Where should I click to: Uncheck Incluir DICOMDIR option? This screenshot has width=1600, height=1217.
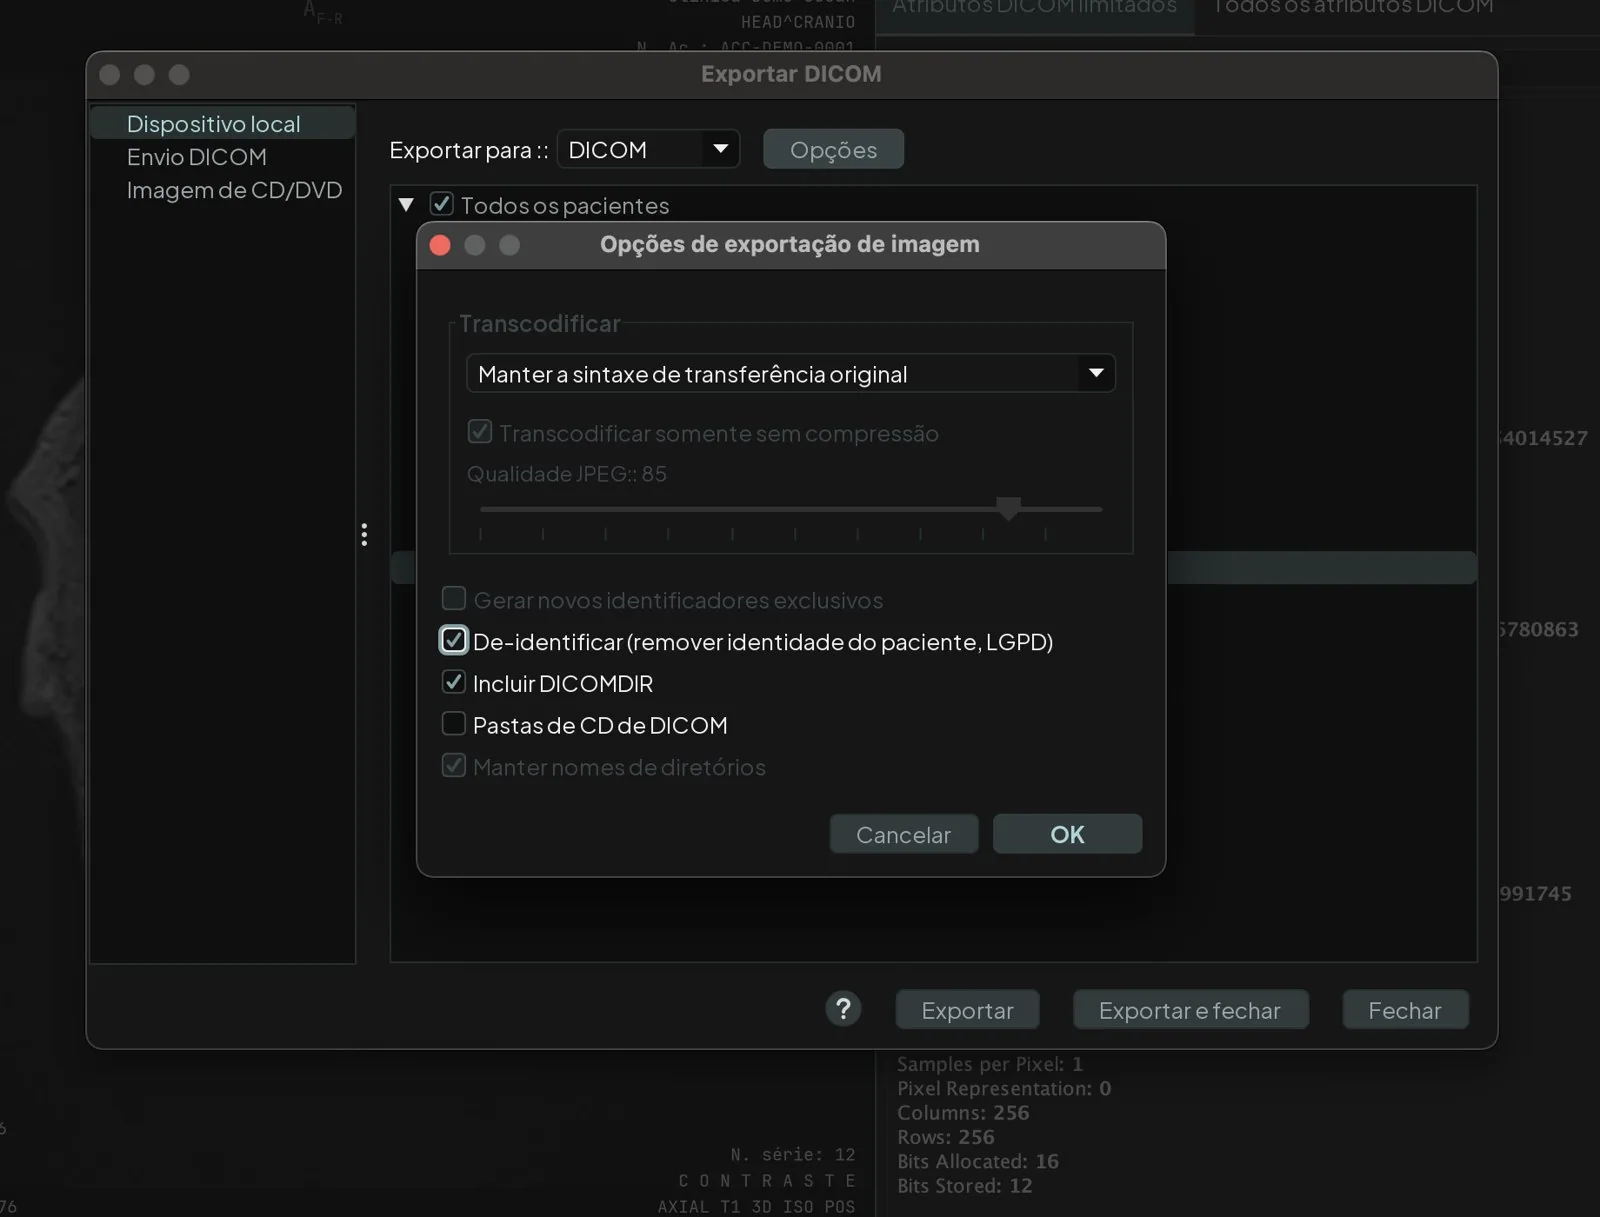click(x=454, y=682)
